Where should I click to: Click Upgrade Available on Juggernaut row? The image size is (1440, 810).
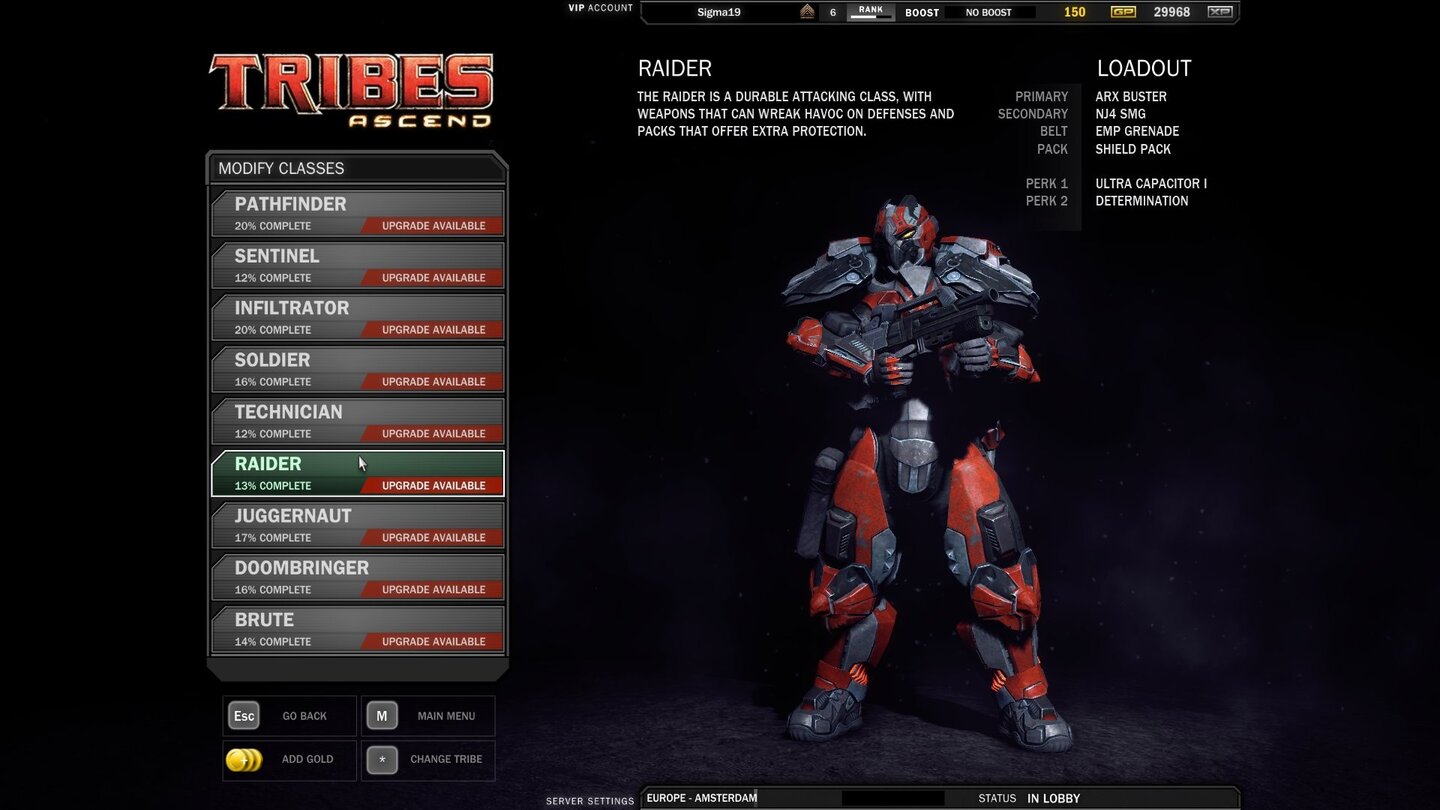[x=433, y=538]
